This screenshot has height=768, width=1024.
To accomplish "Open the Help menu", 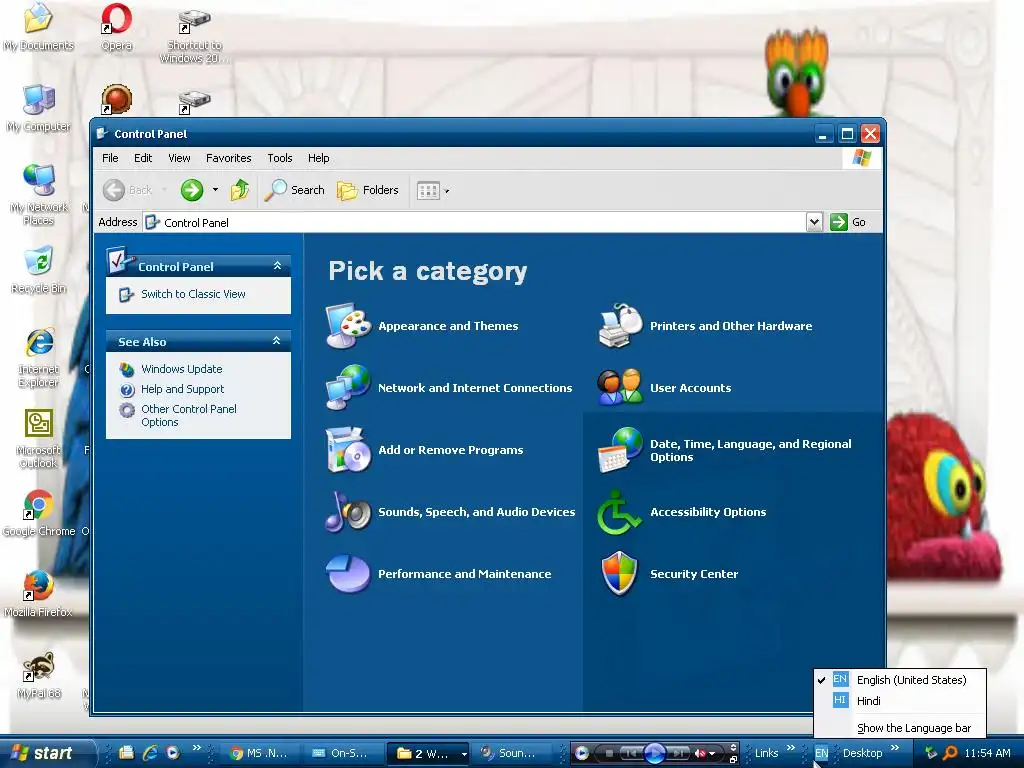I will [x=319, y=158].
